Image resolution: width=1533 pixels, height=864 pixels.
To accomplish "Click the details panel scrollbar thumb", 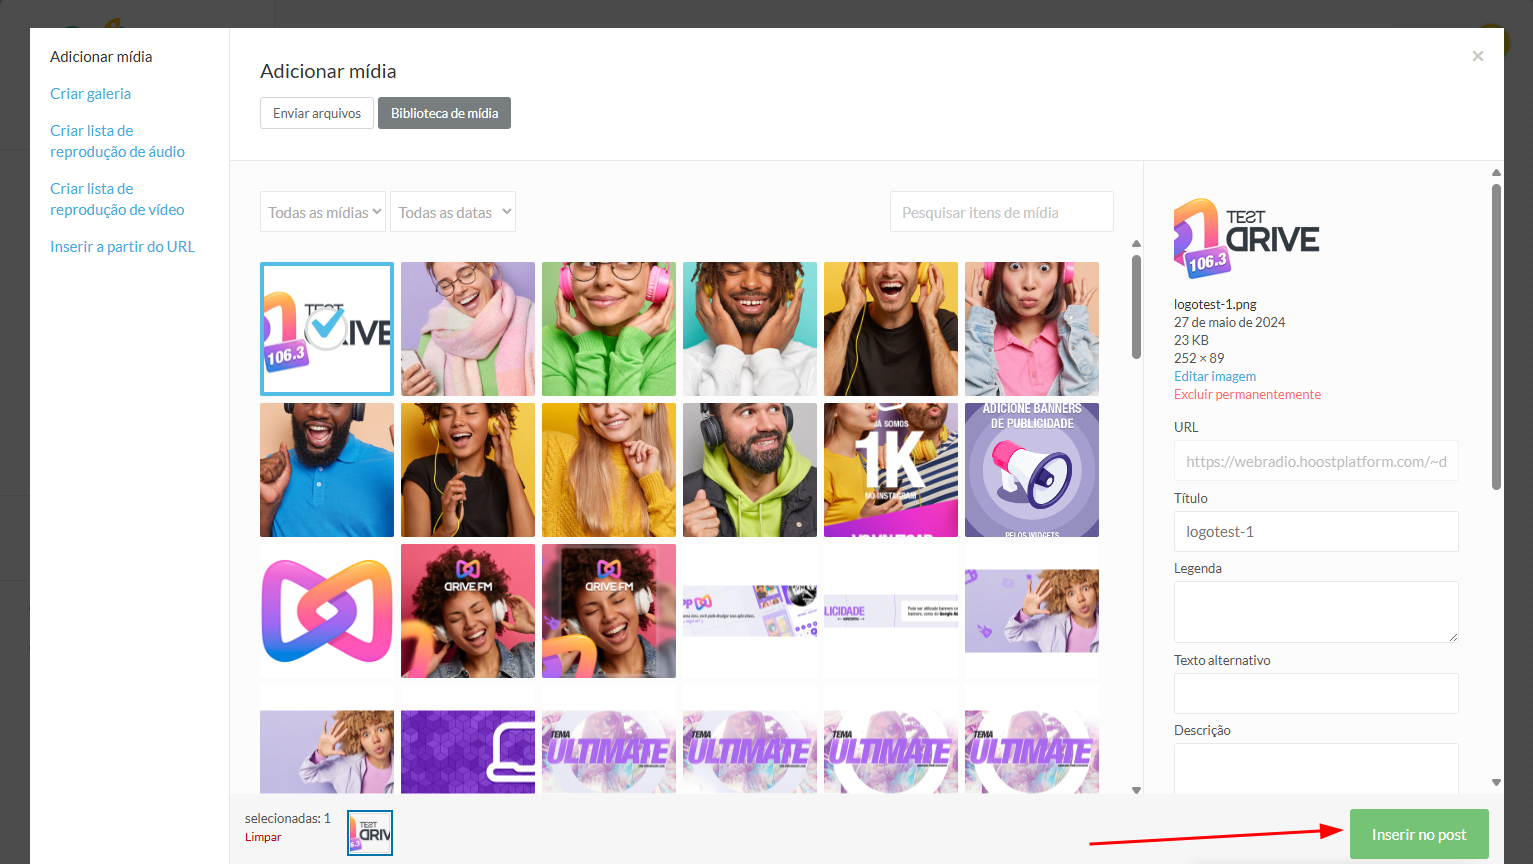I will [x=1496, y=336].
